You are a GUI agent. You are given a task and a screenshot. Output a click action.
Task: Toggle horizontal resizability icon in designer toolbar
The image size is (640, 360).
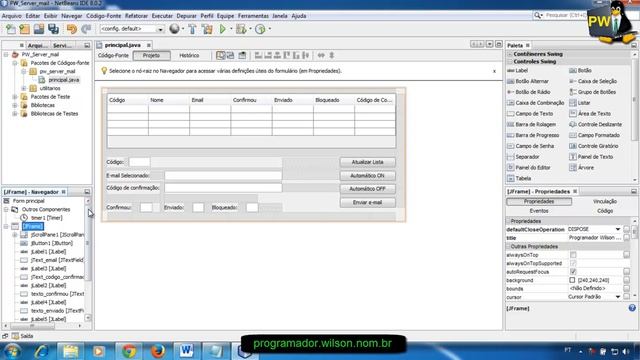point(321,55)
